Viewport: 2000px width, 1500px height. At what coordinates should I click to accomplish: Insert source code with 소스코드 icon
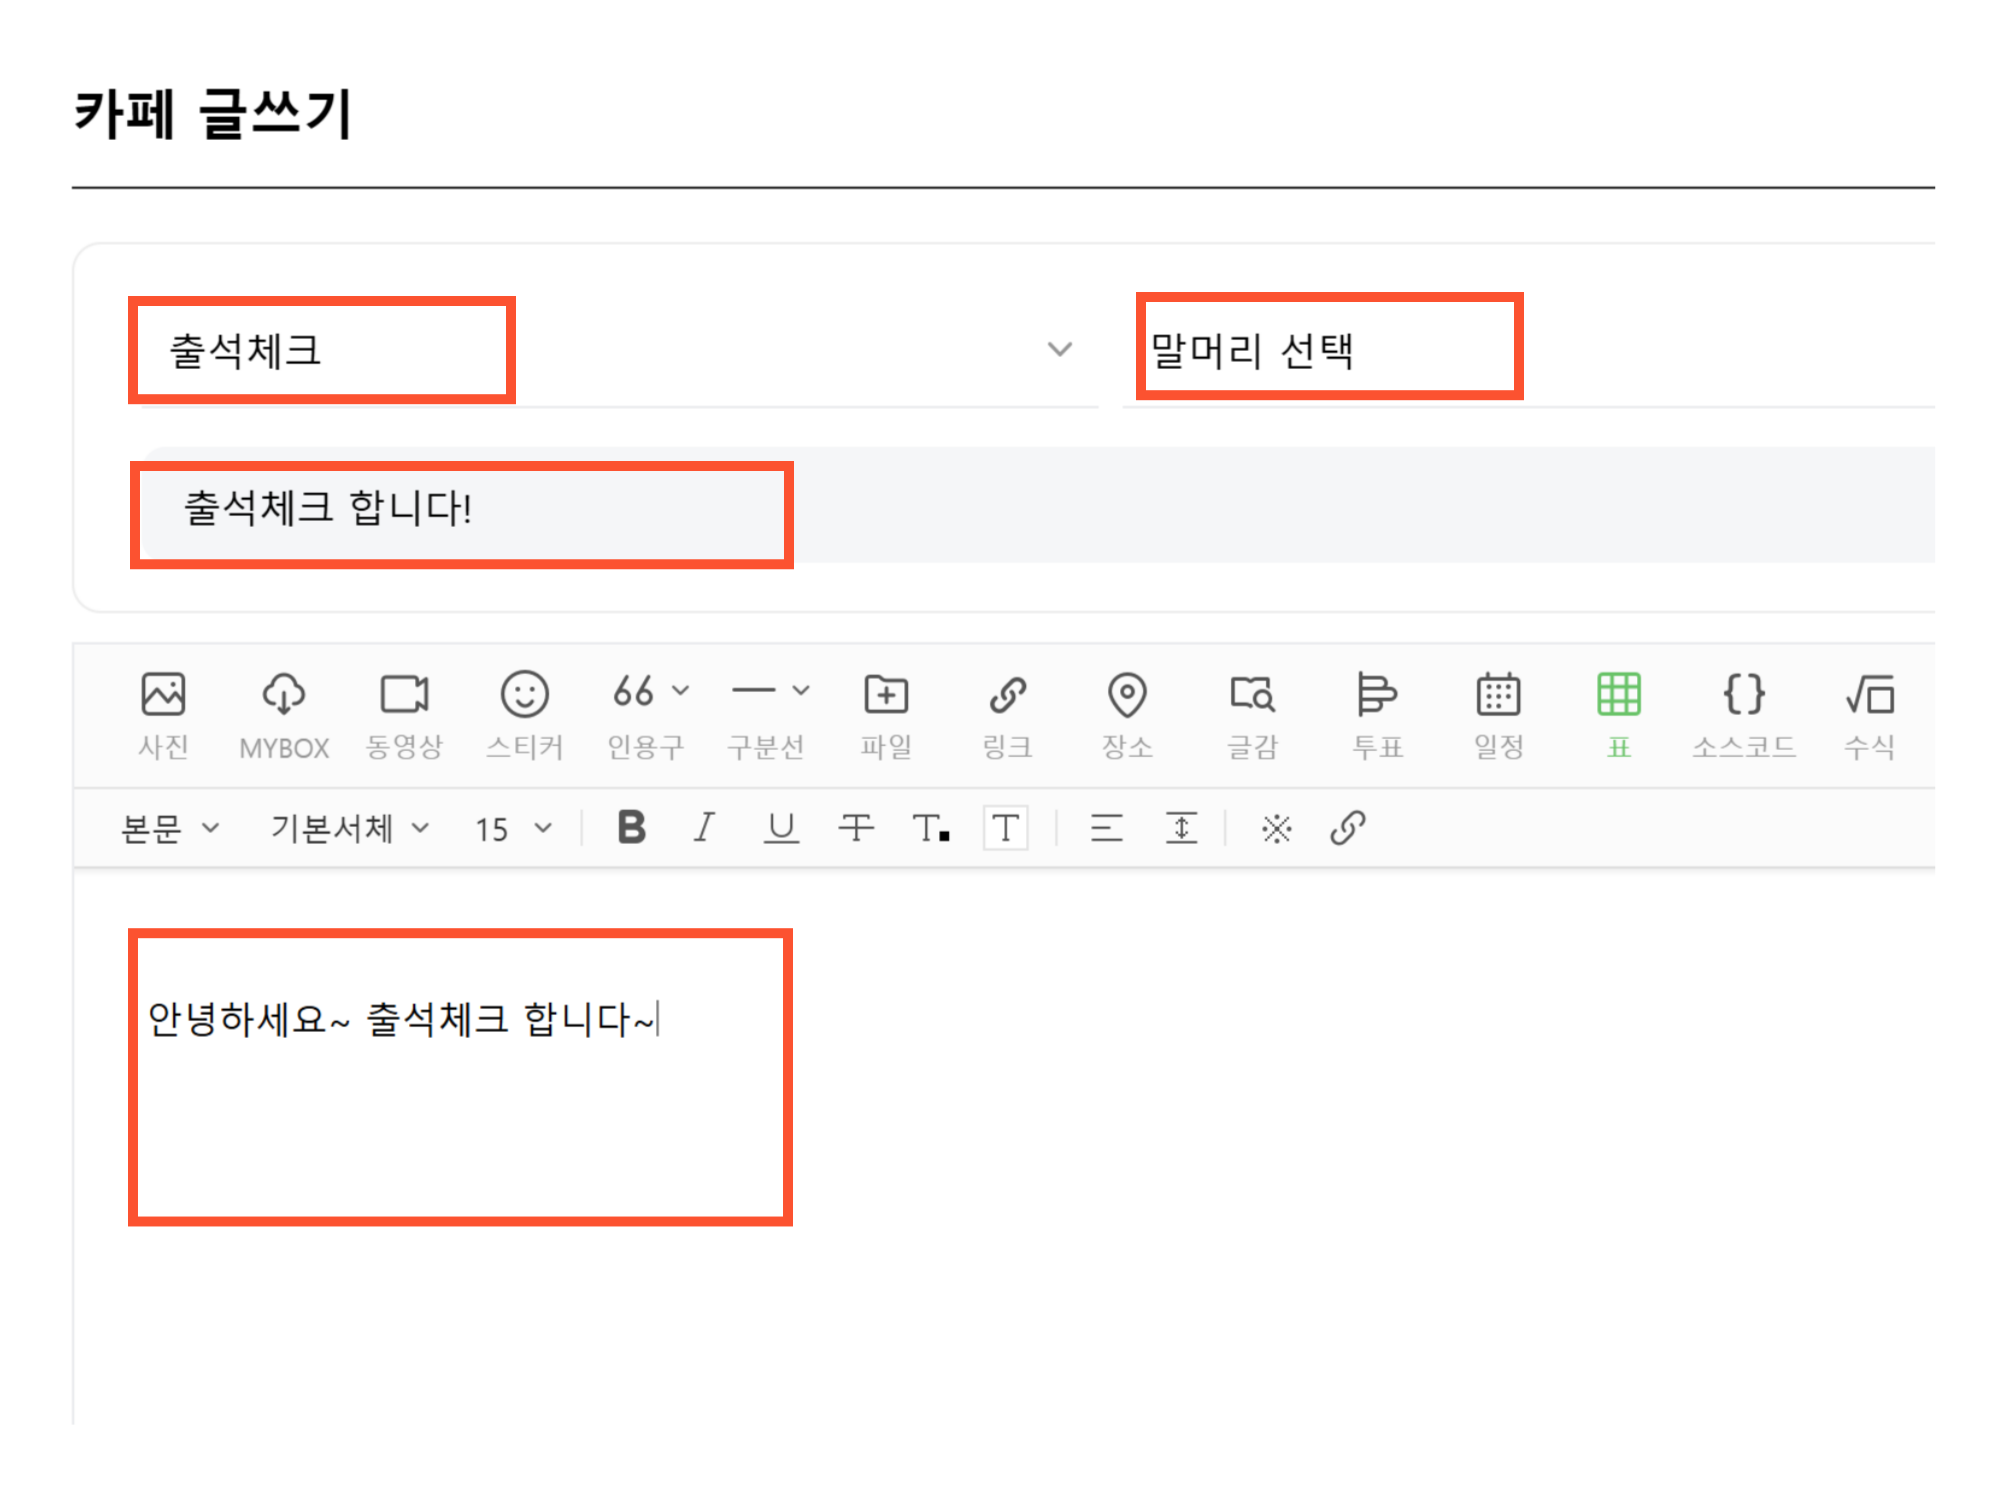coord(1744,715)
